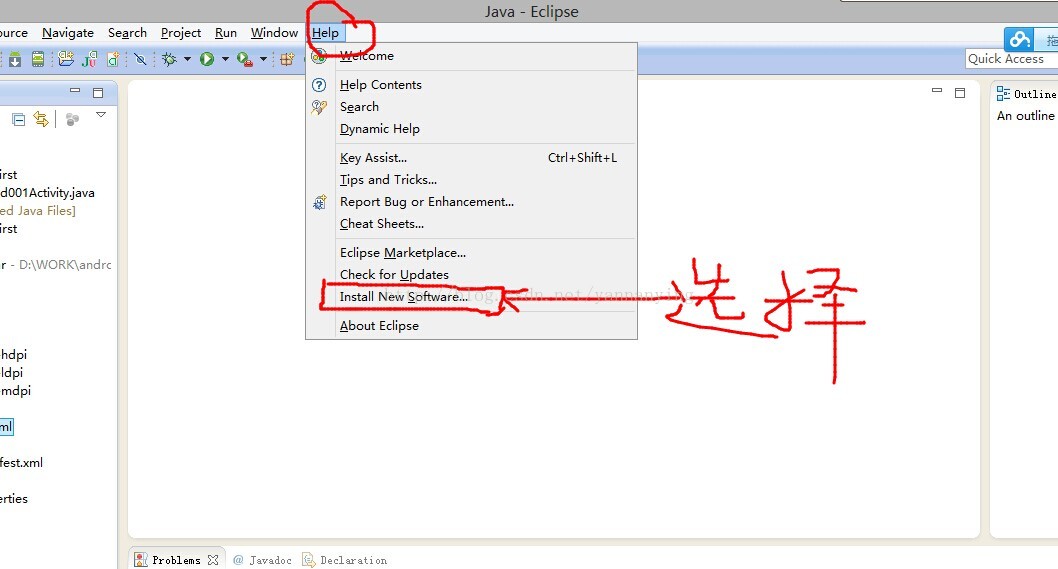1058x569 pixels.
Task: Open the dropdown arrow beside External Tools
Action: point(263,59)
